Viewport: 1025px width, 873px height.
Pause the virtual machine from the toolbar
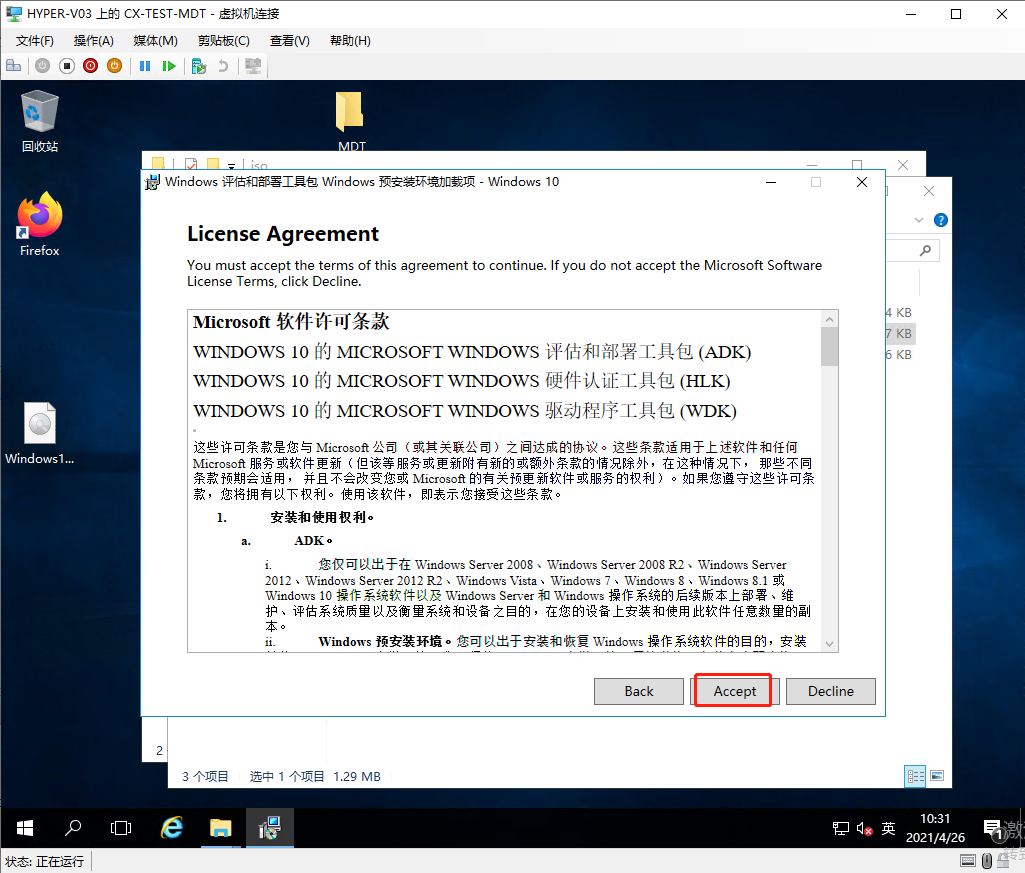(x=145, y=65)
